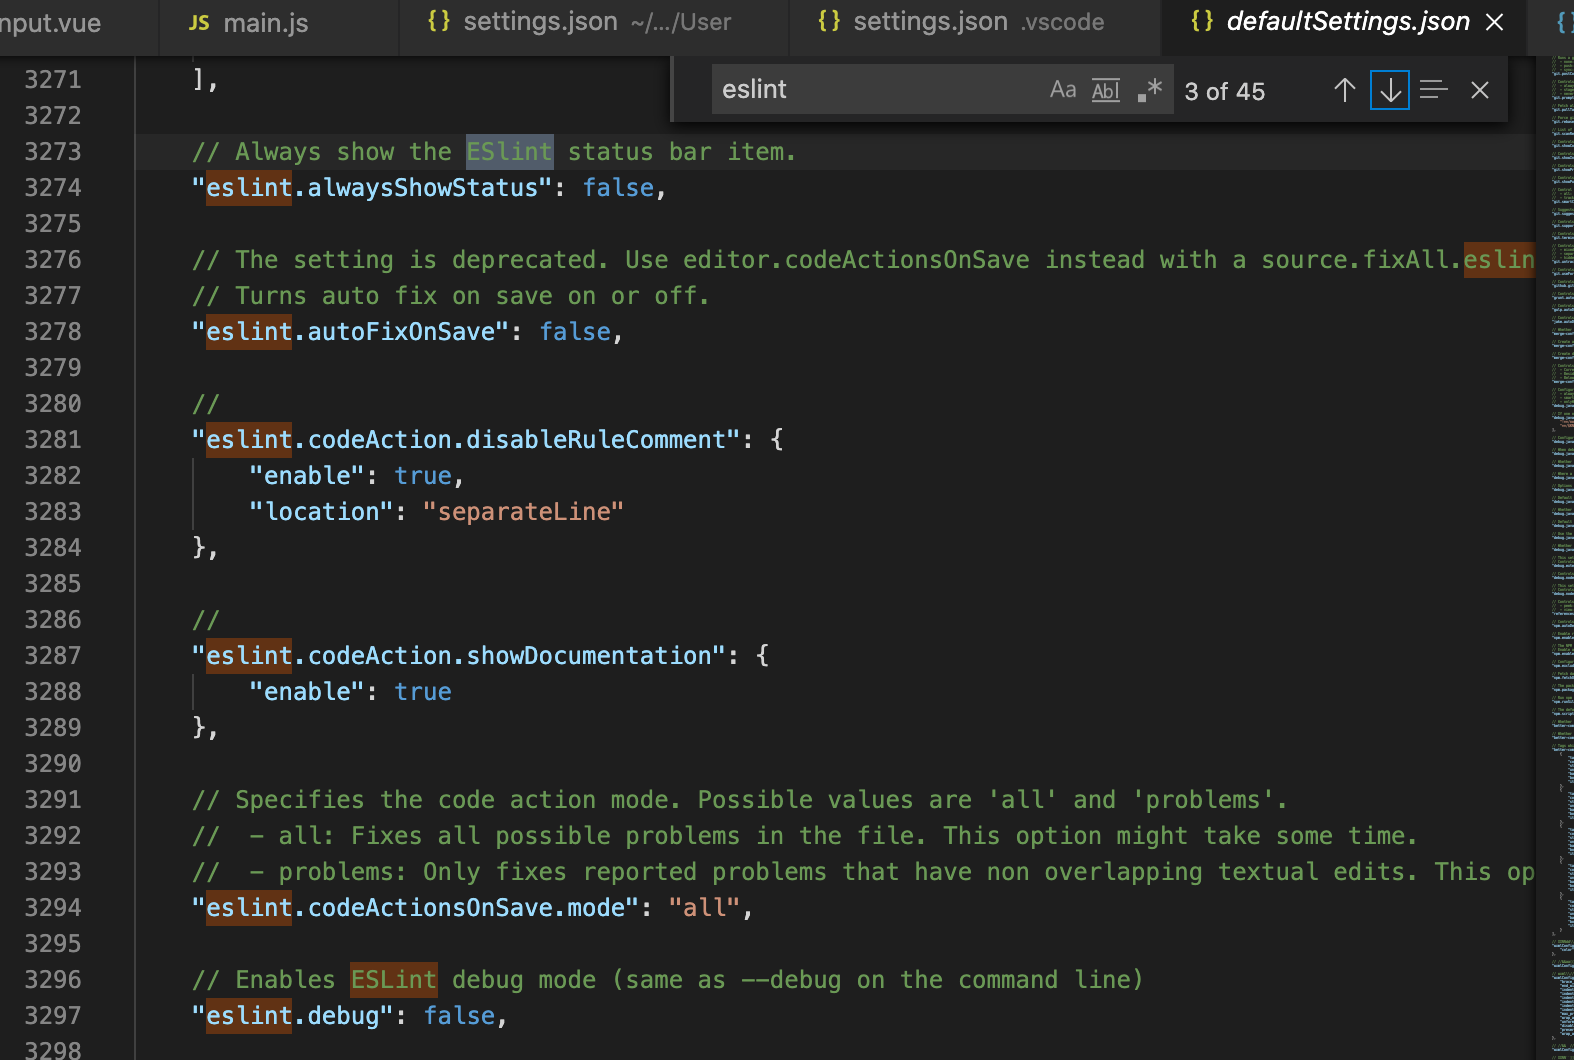Screen dimensions: 1574x1060
Task: Click the false value of autoFixOnSave
Action: [x=575, y=332]
